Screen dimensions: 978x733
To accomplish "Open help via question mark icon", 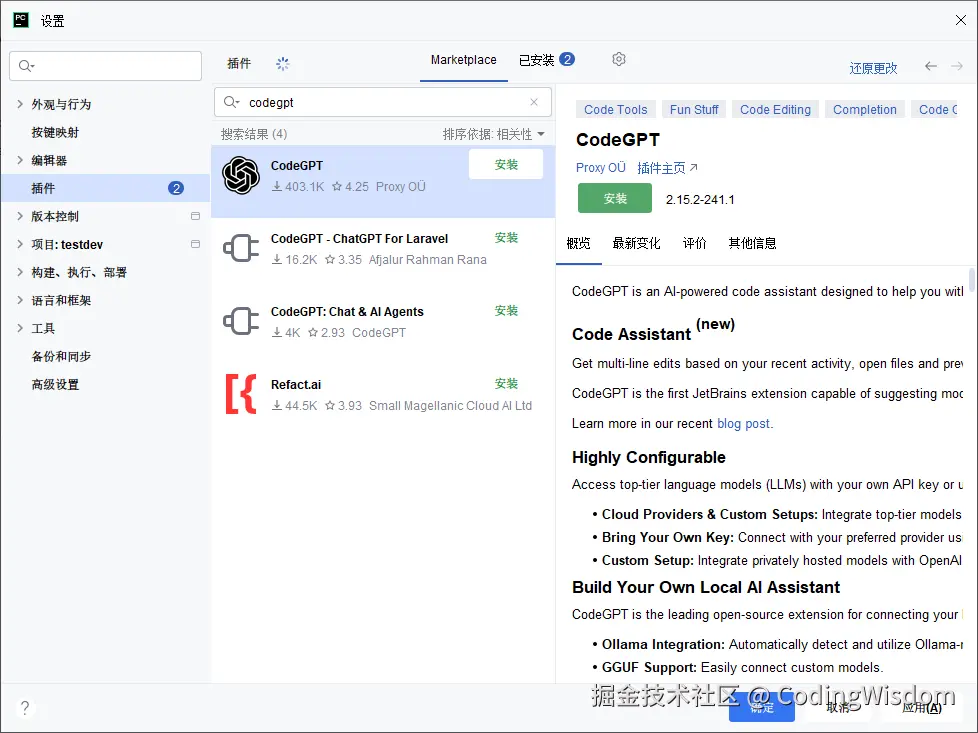I will [x=25, y=707].
